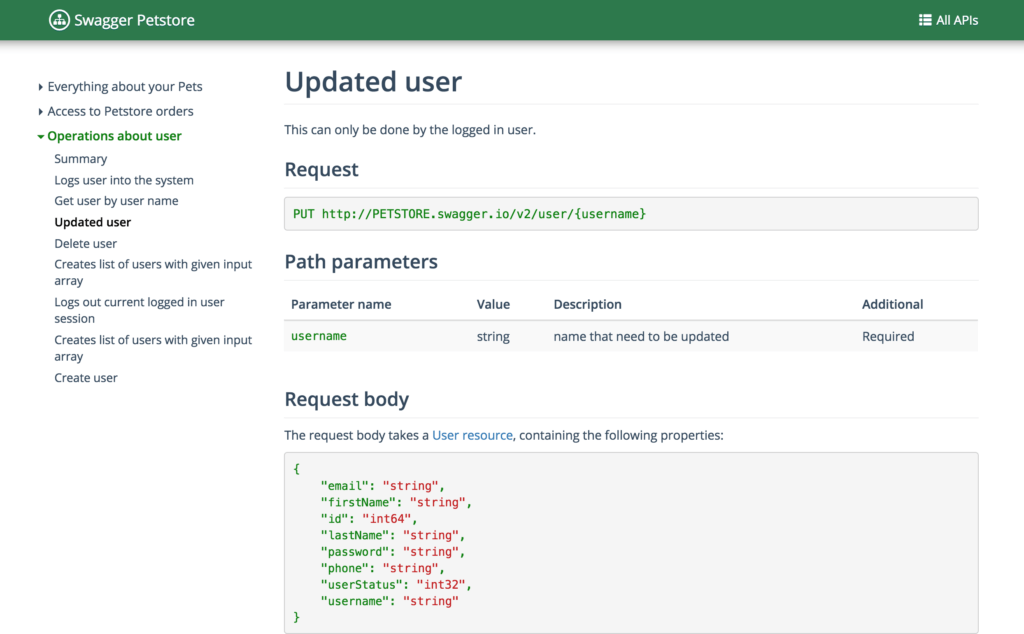
Task: Click the Request section heading
Action: [320, 170]
